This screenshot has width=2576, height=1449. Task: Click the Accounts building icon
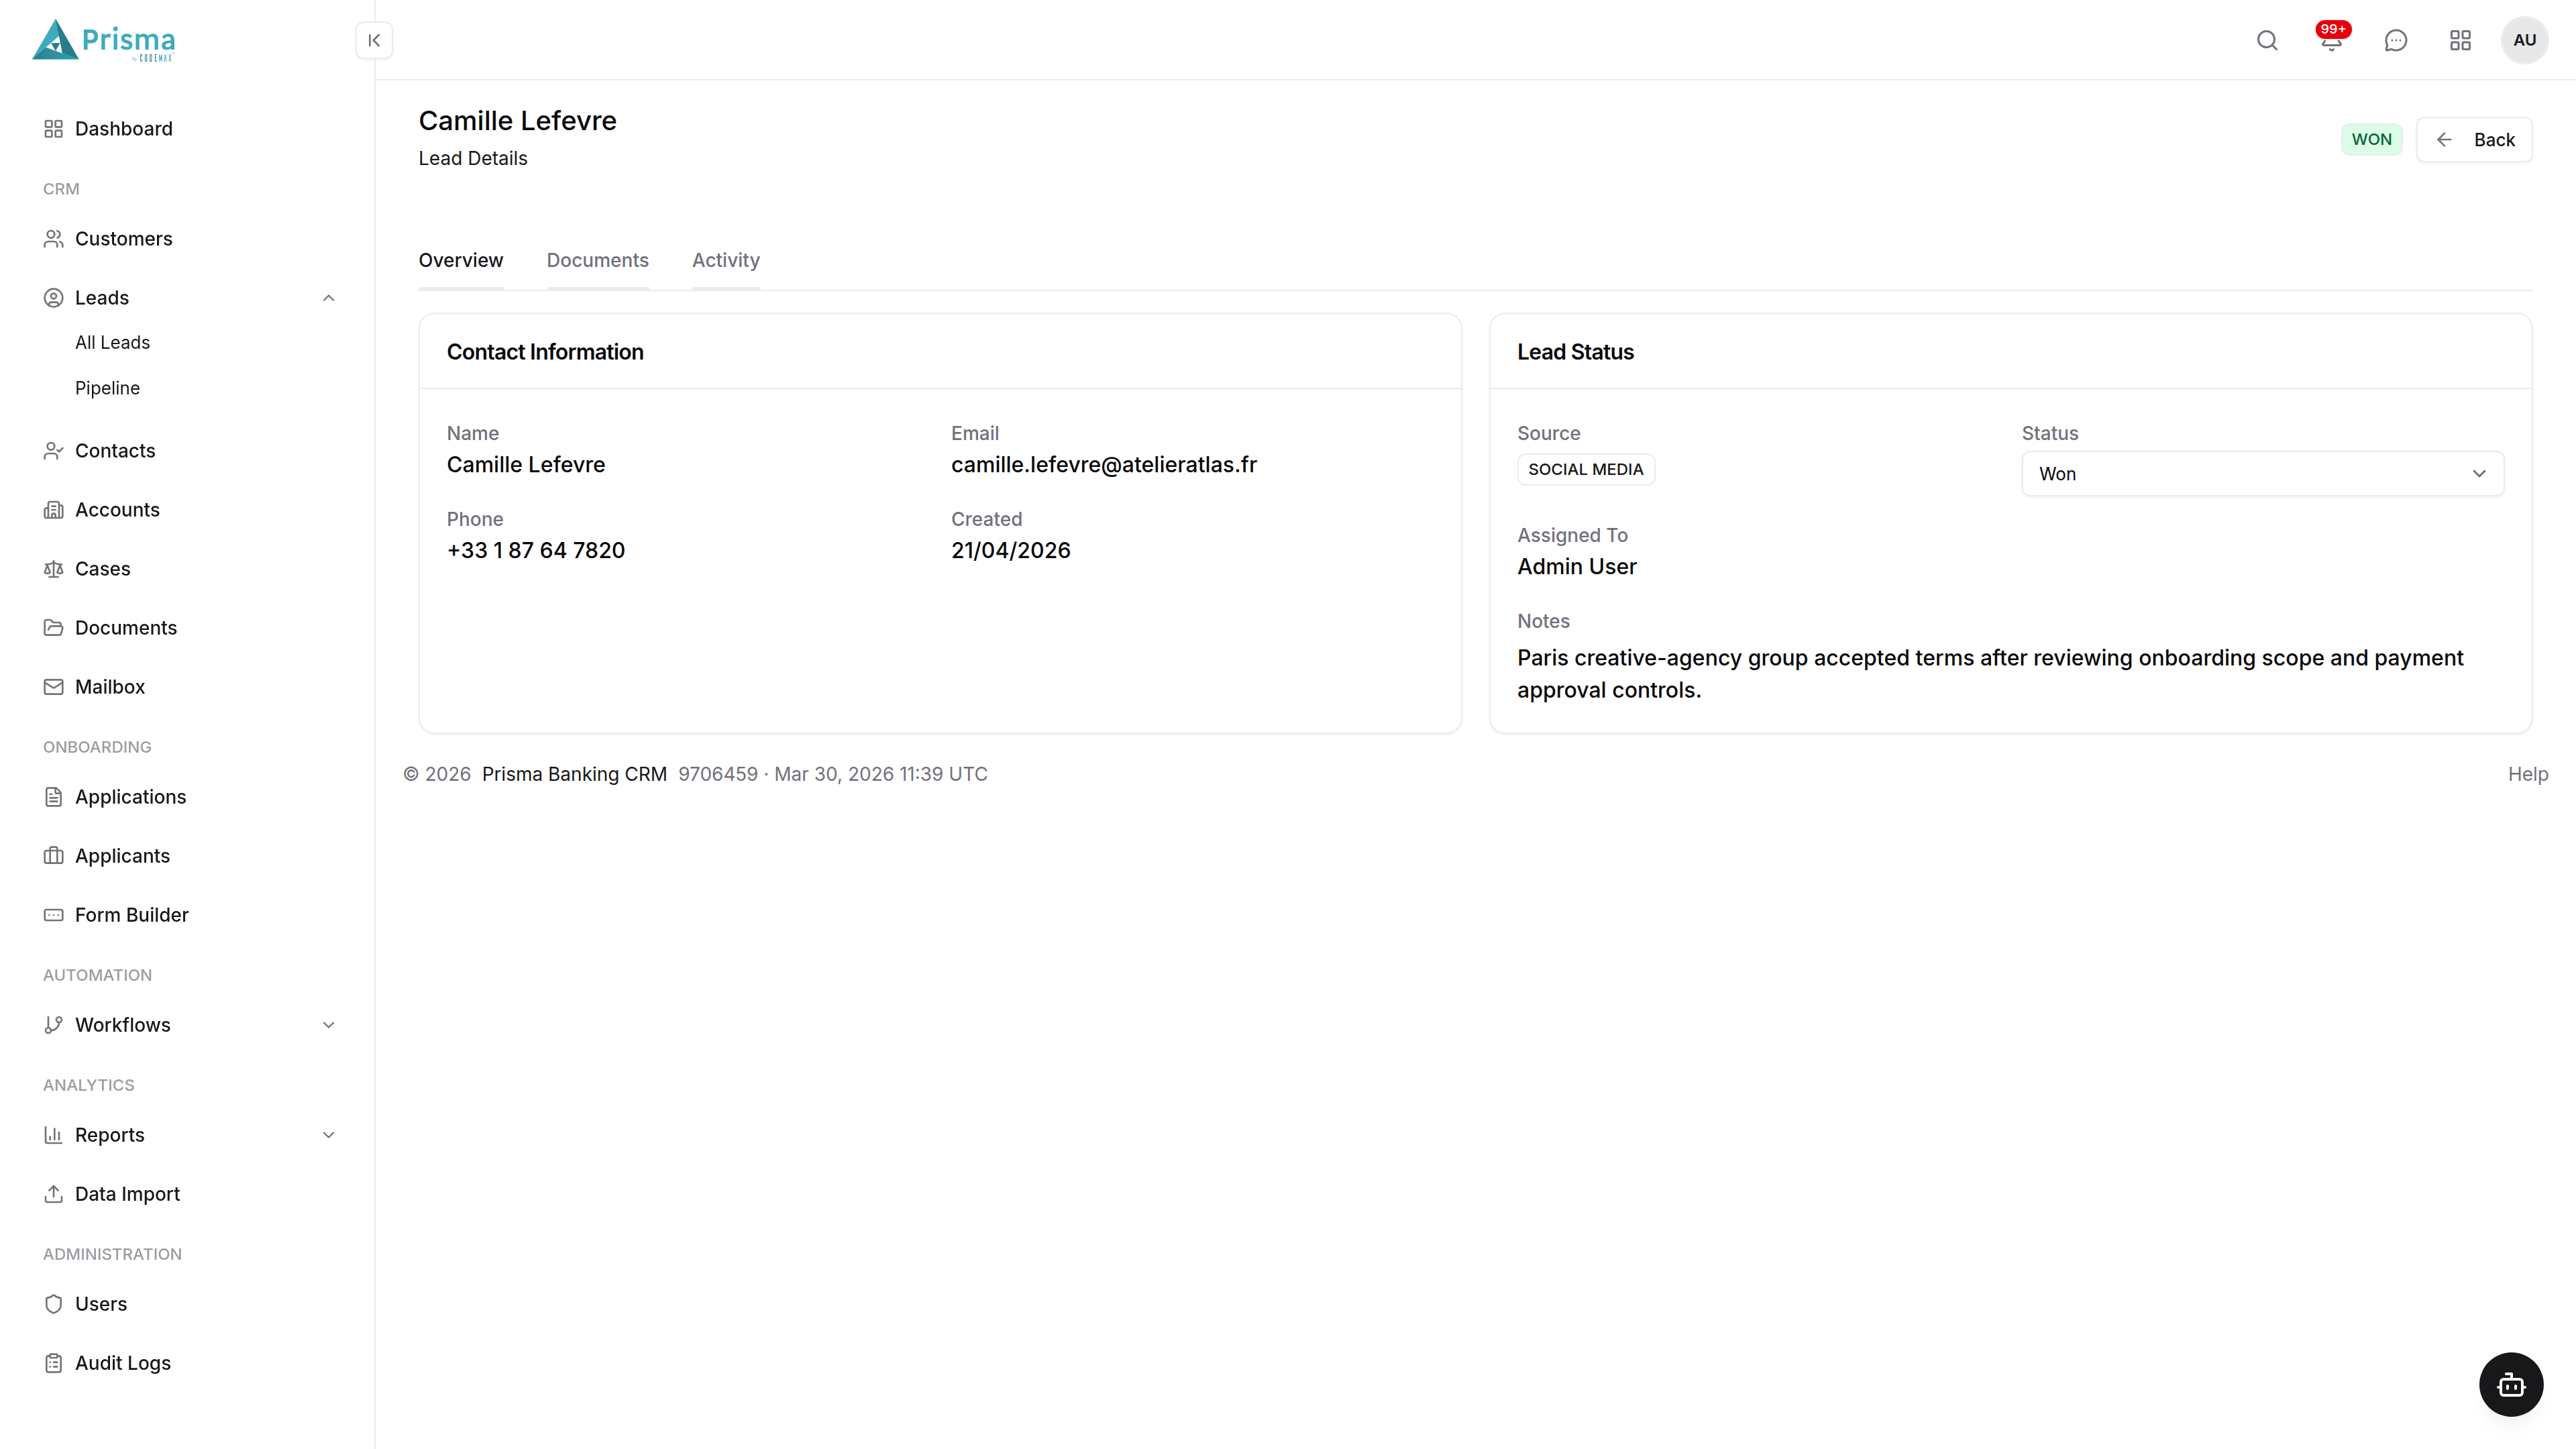(x=54, y=510)
